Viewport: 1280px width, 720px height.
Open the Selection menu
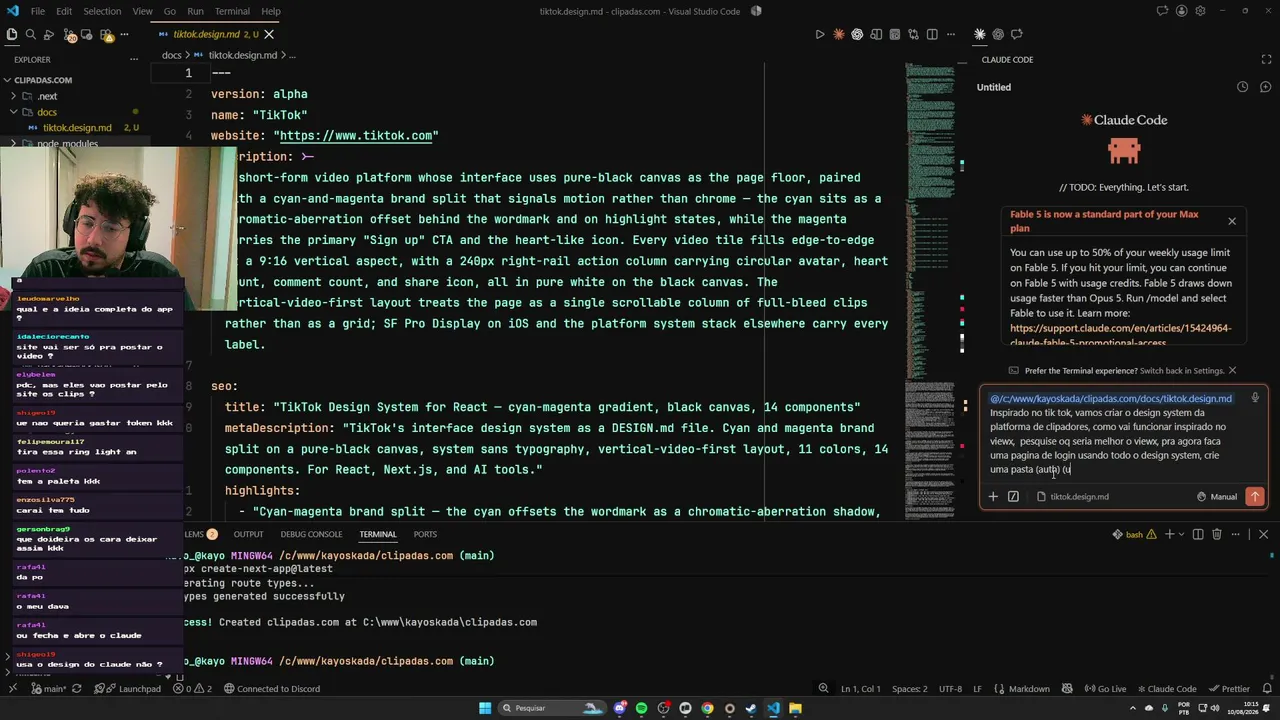(102, 11)
